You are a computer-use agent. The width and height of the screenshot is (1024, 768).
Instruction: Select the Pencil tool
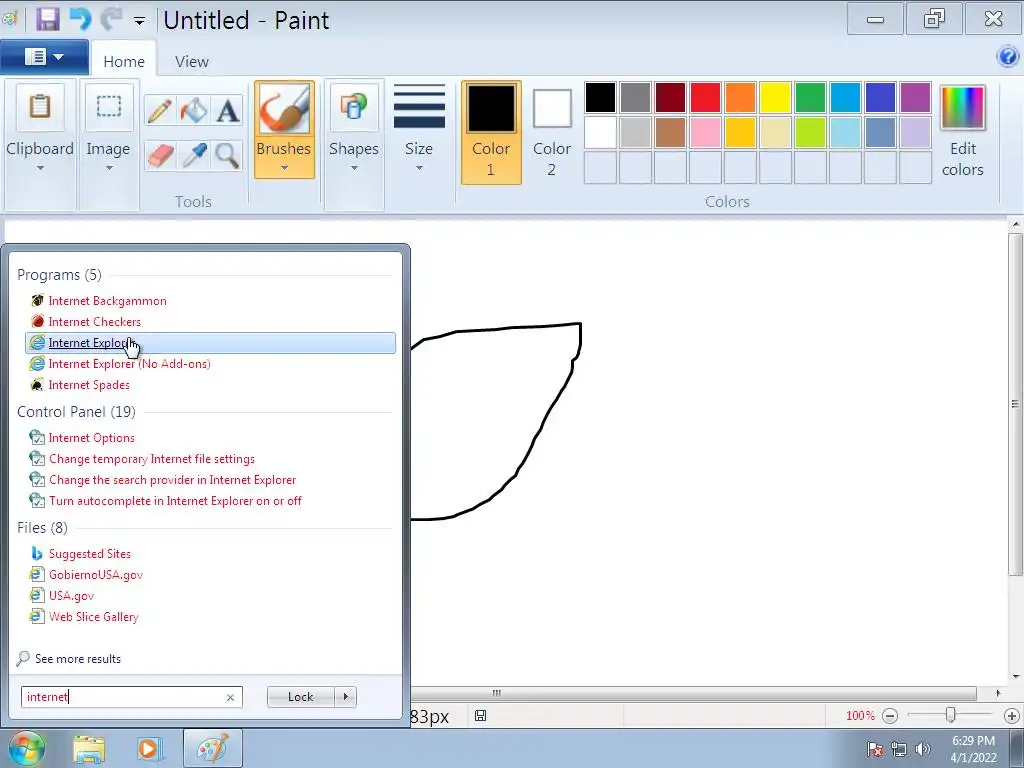coord(160,110)
